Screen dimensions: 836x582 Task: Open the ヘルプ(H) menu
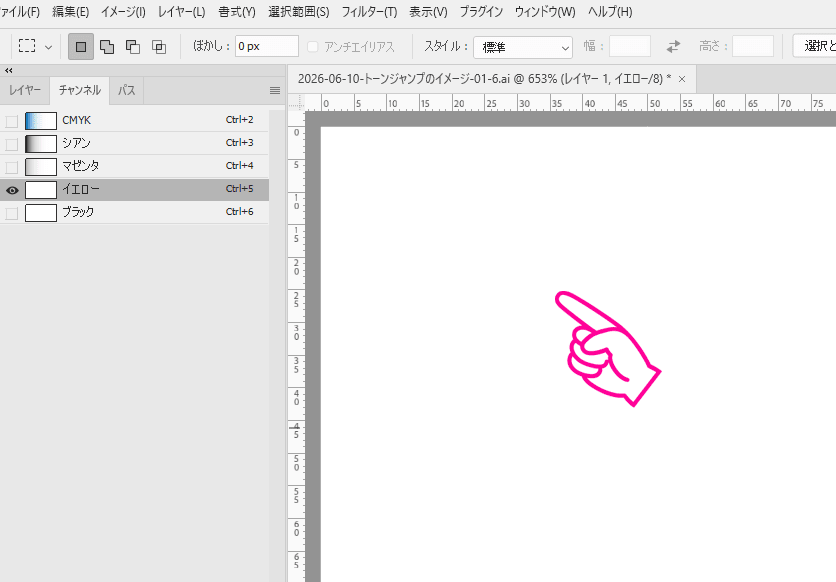[x=610, y=12]
